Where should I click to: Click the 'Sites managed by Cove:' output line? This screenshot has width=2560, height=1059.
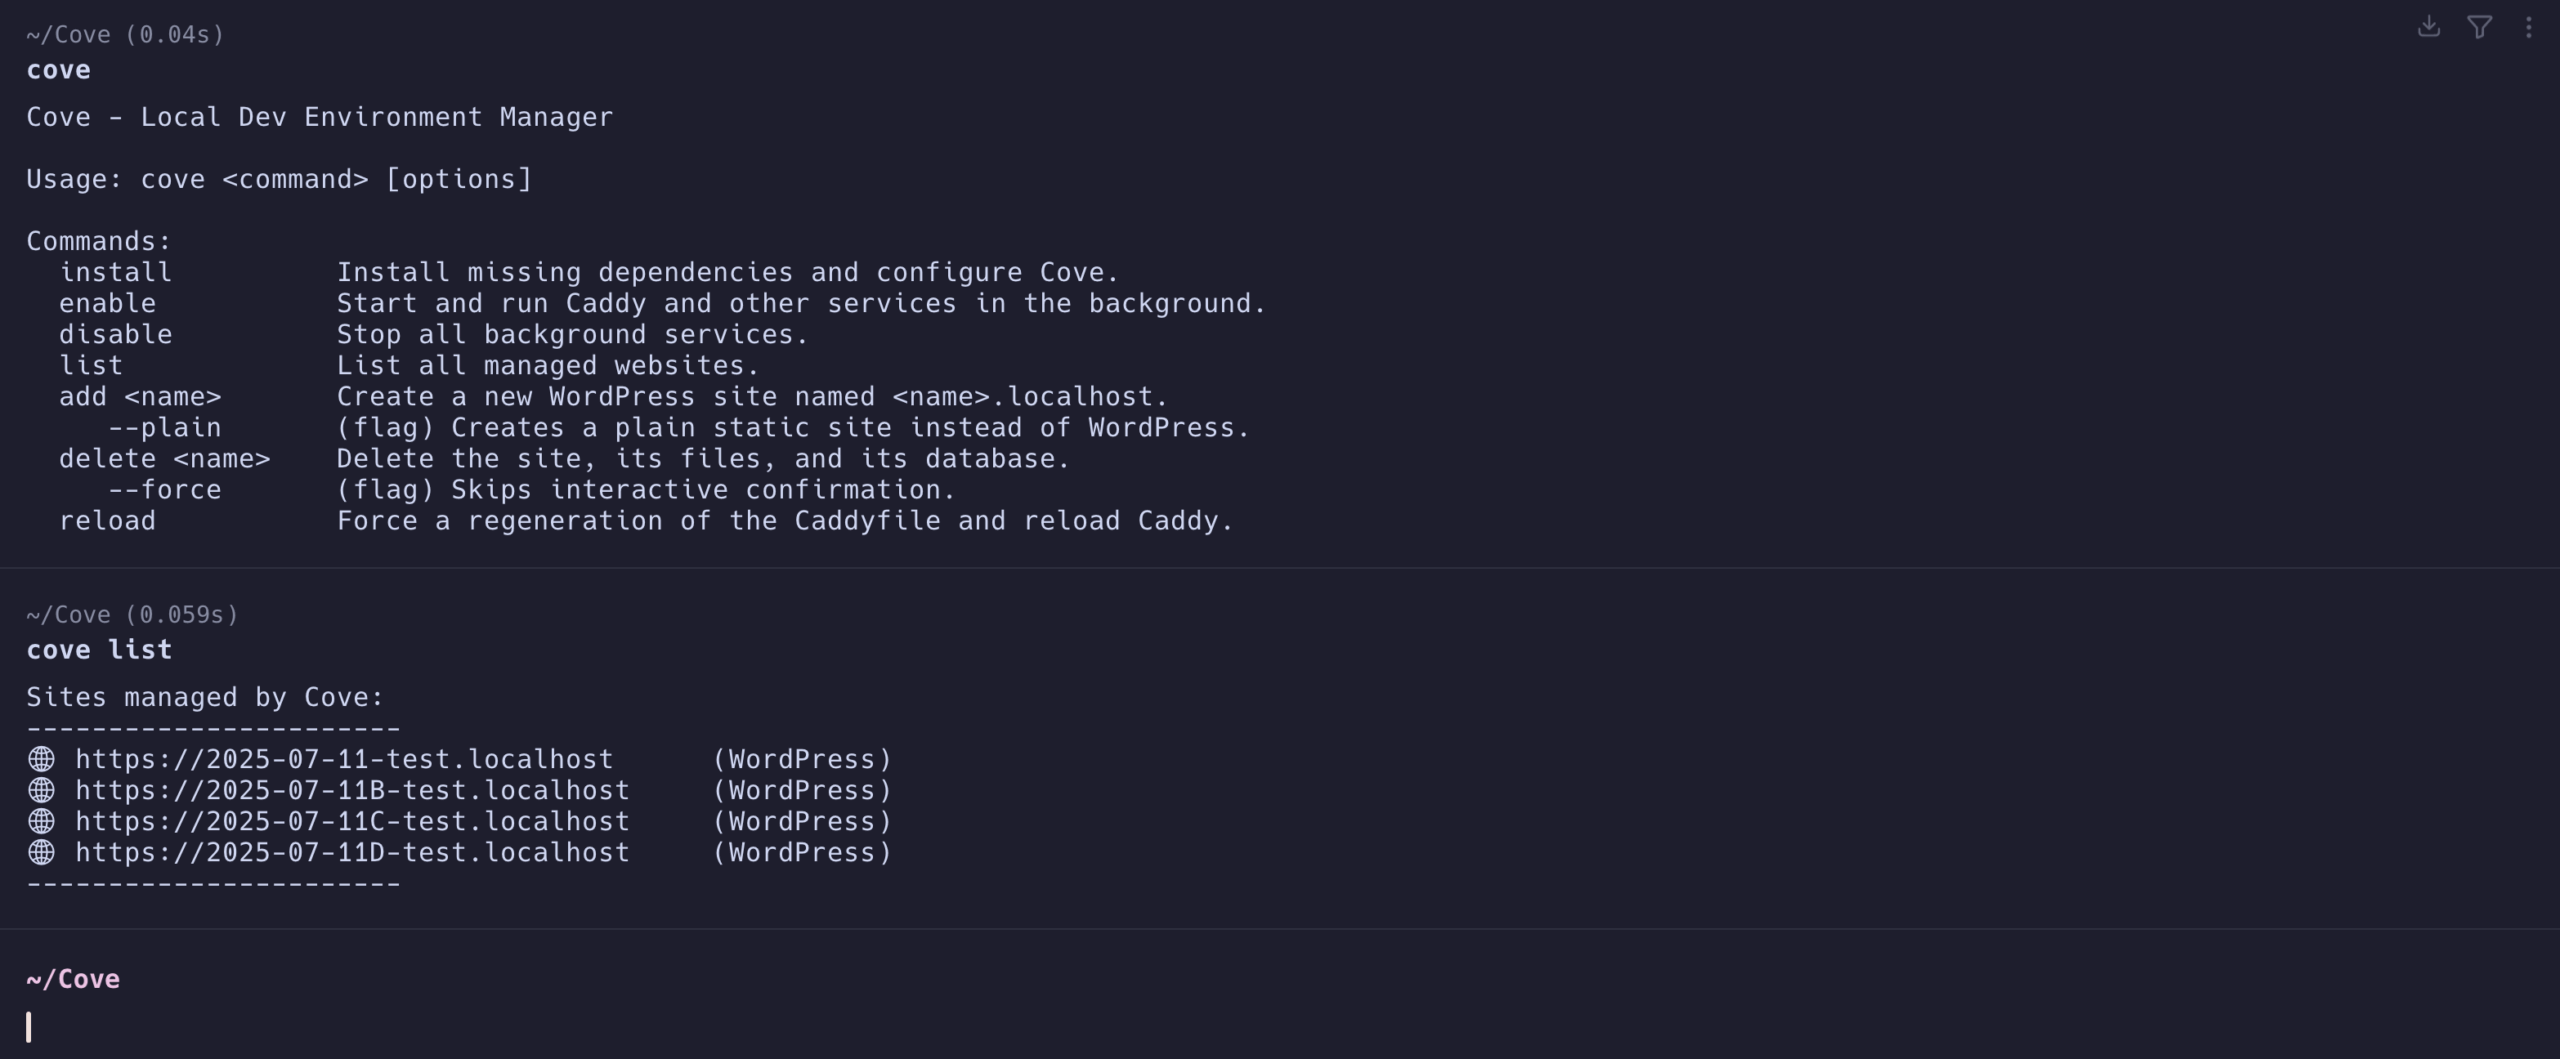(x=205, y=697)
